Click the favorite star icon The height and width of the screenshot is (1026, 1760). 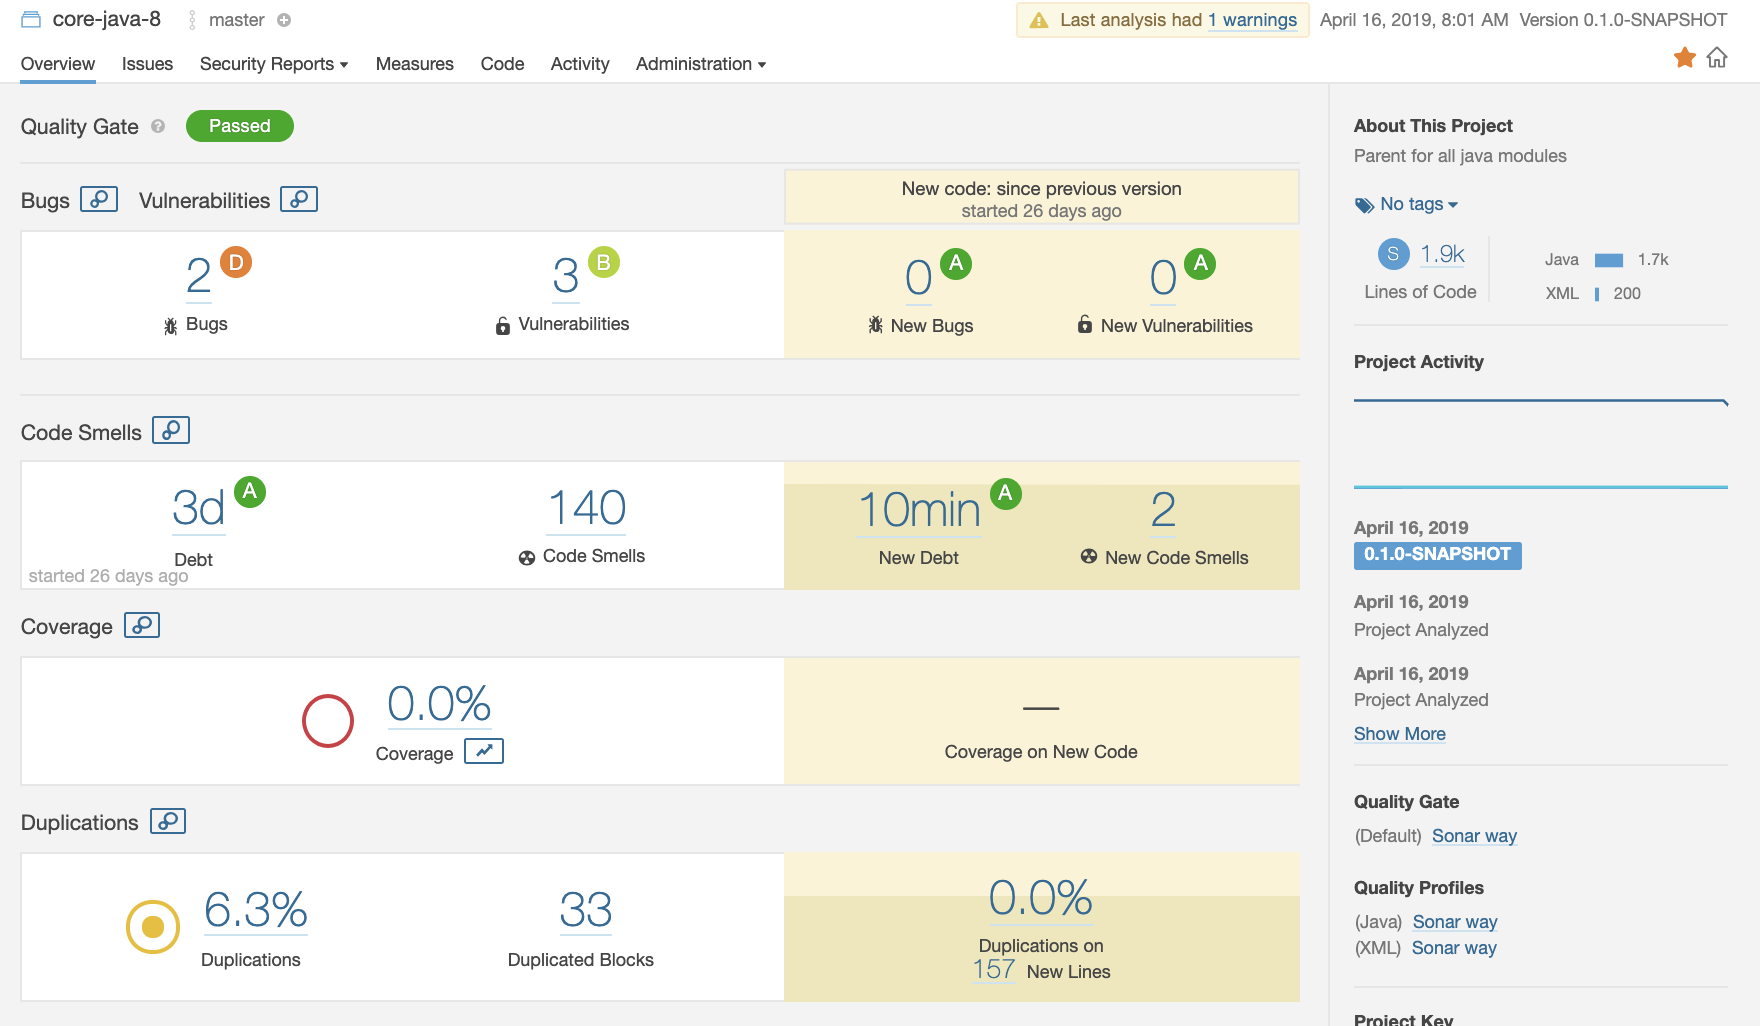coord(1685,58)
